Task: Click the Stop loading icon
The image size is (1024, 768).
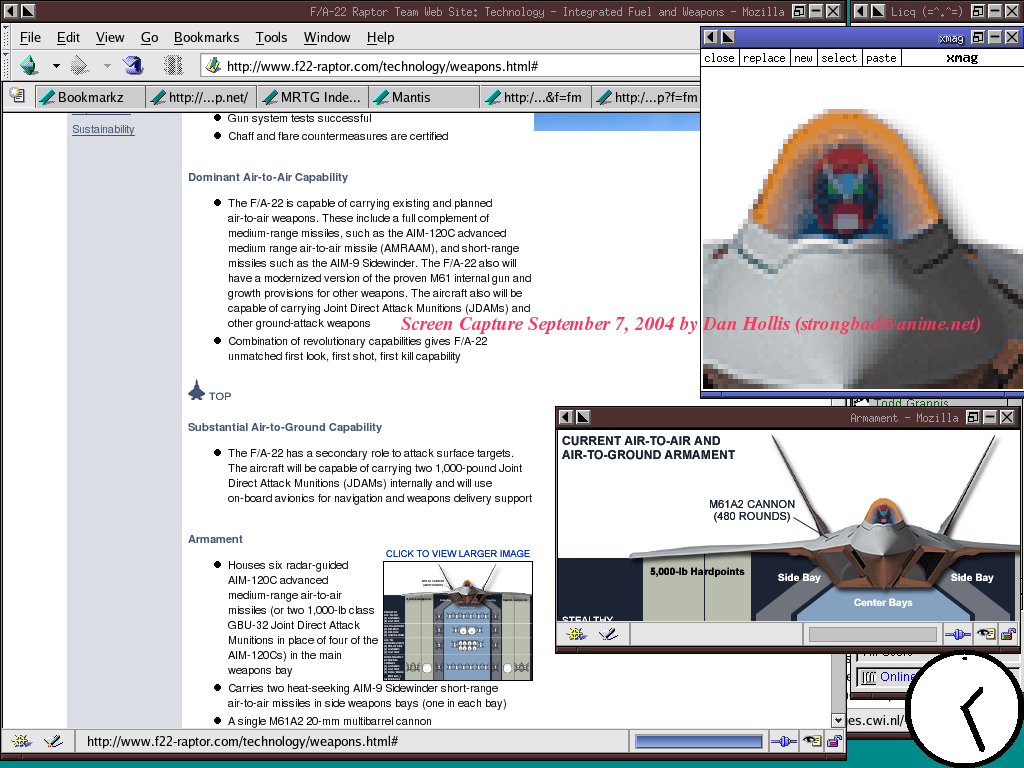Action: tap(173, 66)
